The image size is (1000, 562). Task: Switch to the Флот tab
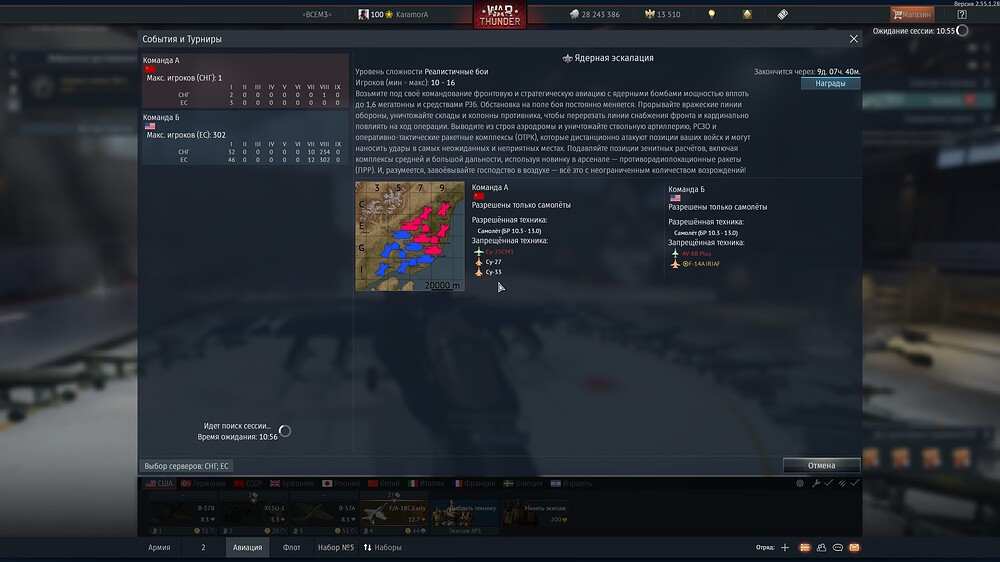(292, 547)
